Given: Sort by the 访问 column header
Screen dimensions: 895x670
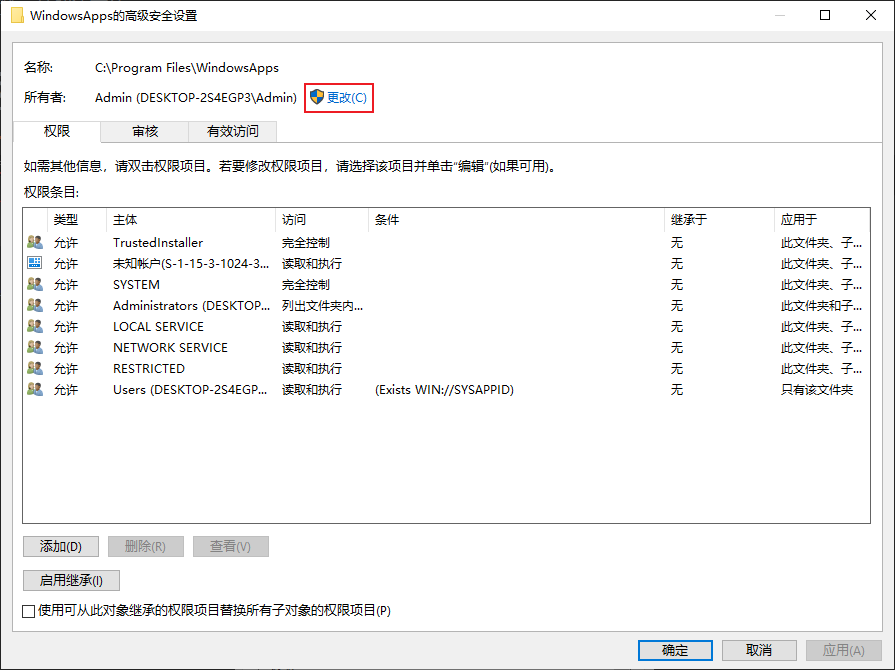Looking at the screenshot, I should [x=322, y=220].
